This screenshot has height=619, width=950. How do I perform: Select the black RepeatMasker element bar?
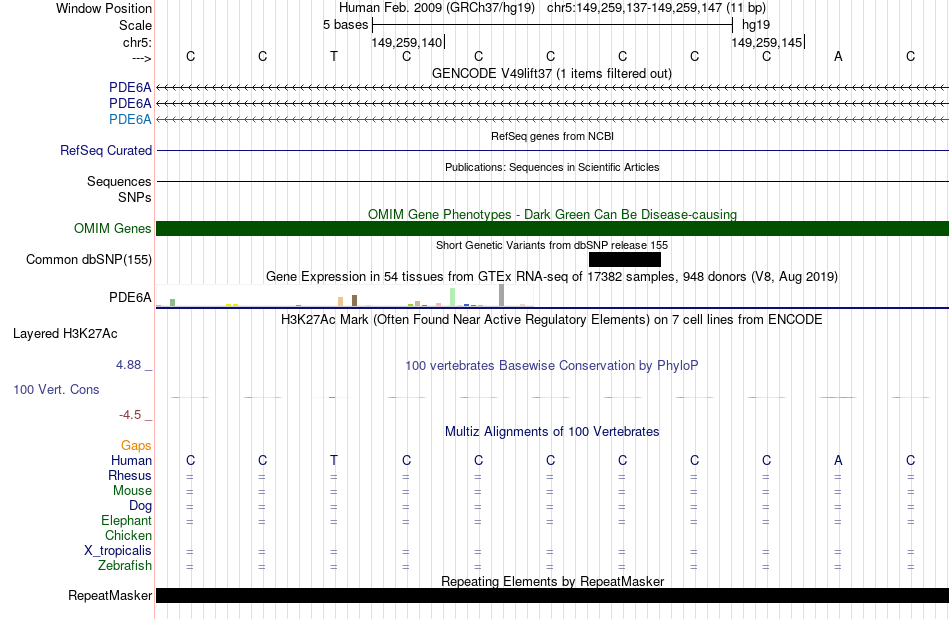click(552, 595)
